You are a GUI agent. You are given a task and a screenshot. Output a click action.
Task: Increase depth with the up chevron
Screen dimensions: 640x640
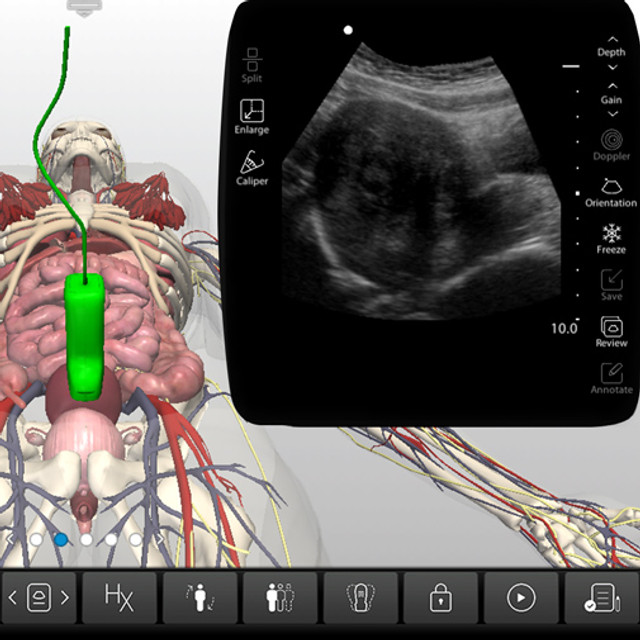tap(612, 38)
